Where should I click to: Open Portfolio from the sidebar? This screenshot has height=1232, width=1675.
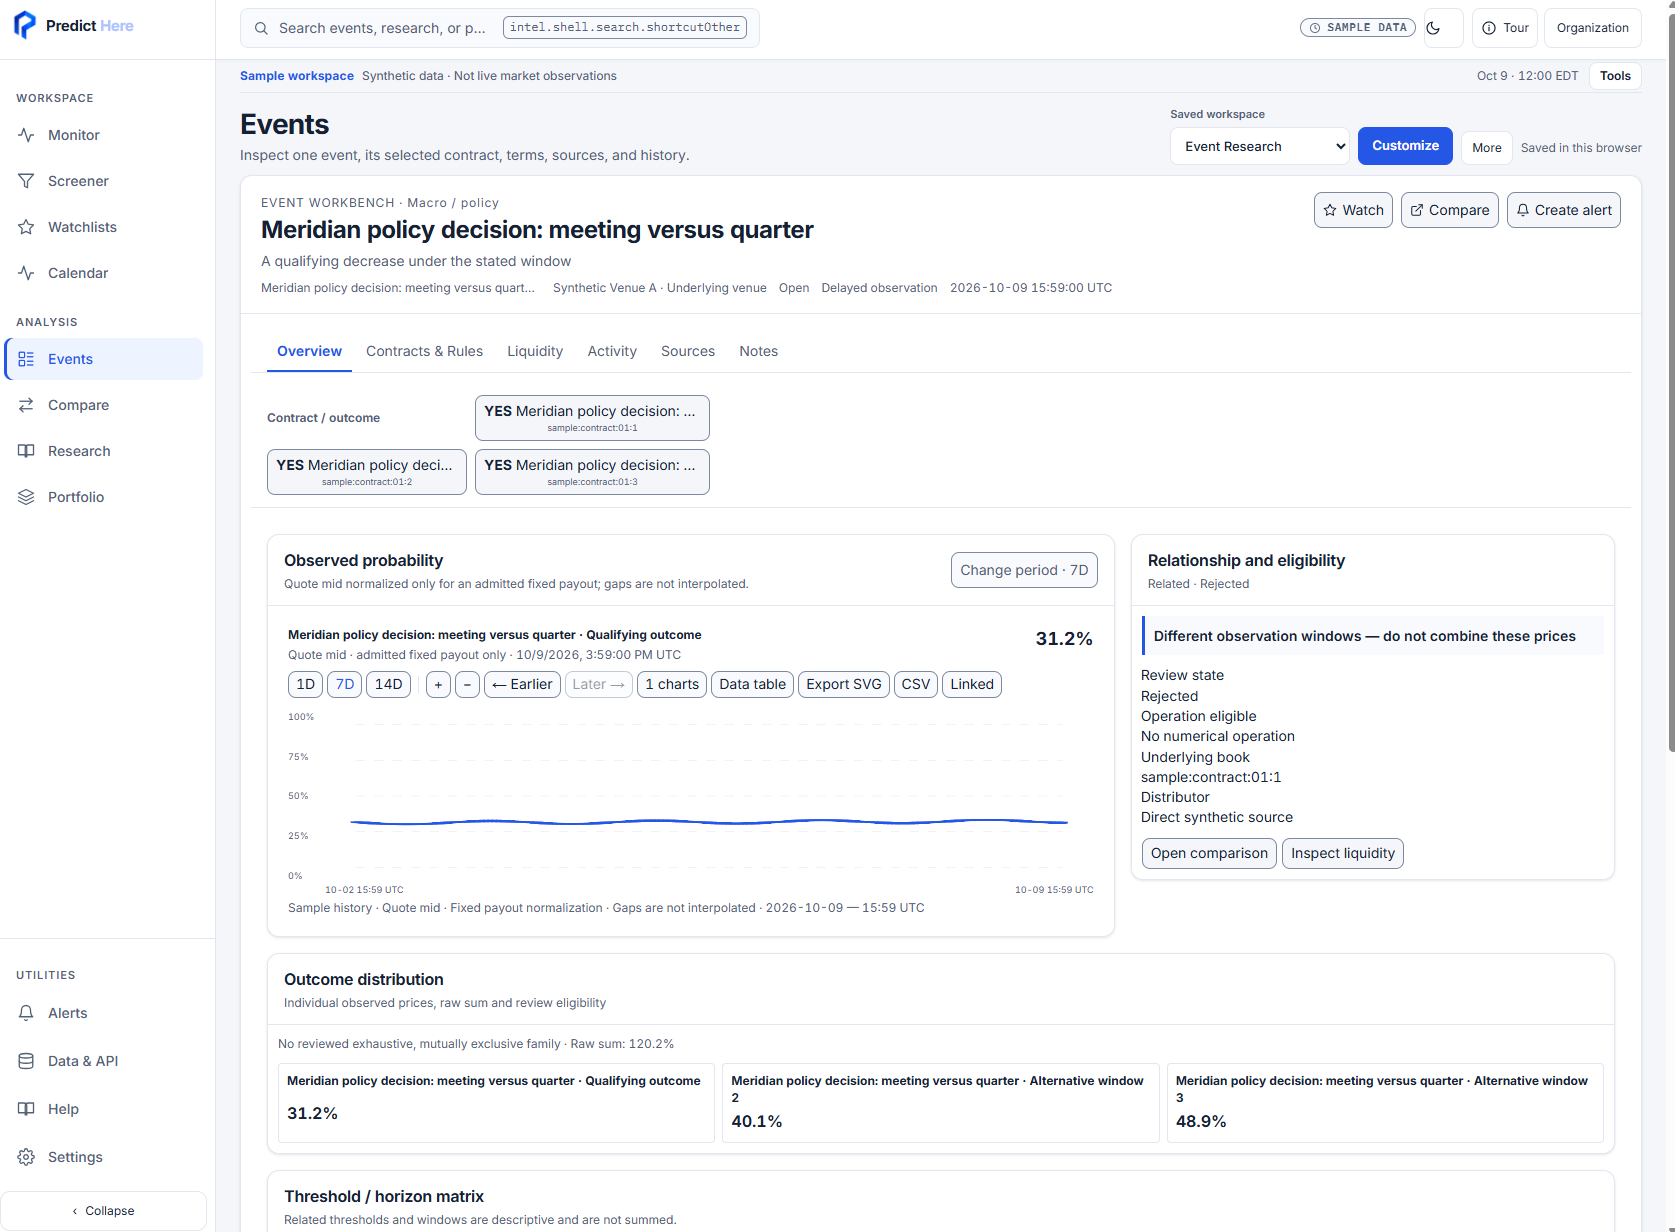[x=103, y=497]
